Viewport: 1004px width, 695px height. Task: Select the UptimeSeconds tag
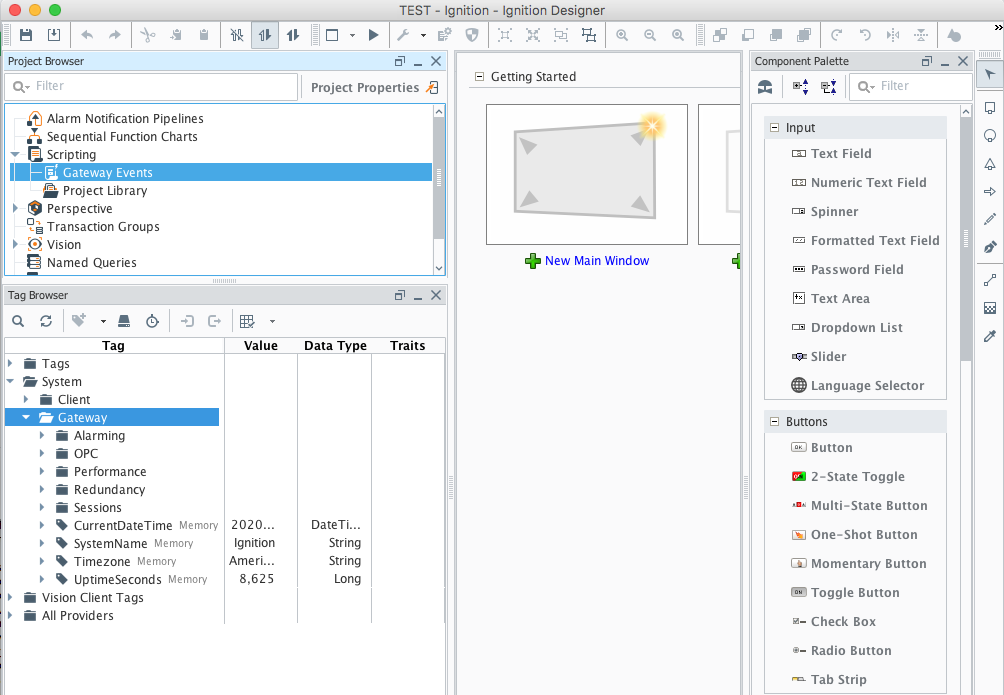point(118,579)
